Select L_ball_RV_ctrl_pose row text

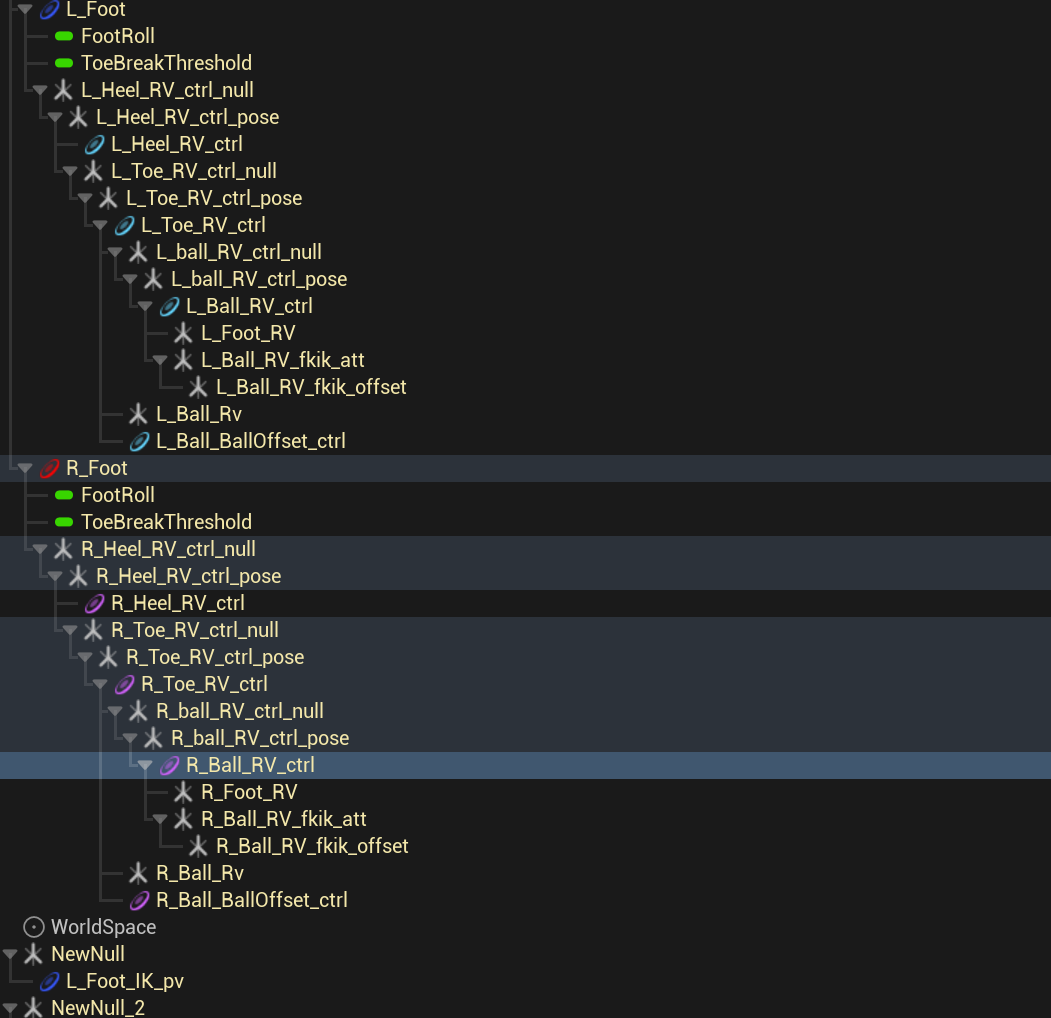coord(259,279)
